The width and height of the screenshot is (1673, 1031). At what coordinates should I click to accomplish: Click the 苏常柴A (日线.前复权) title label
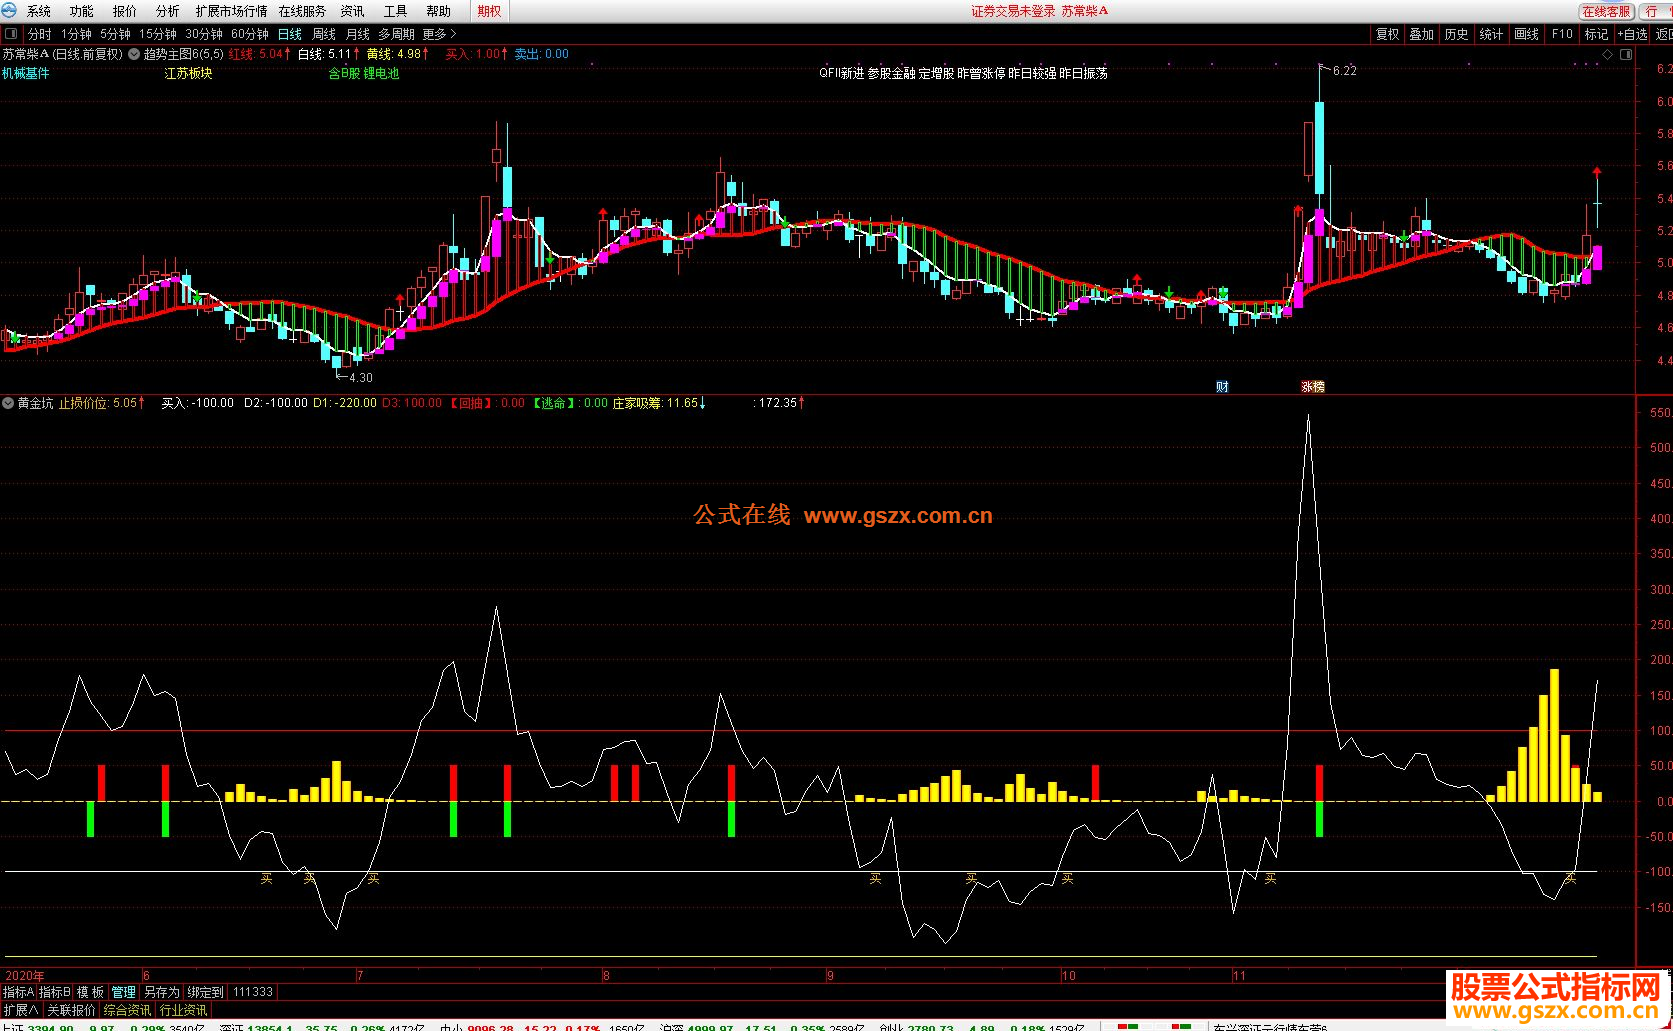tap(62, 54)
